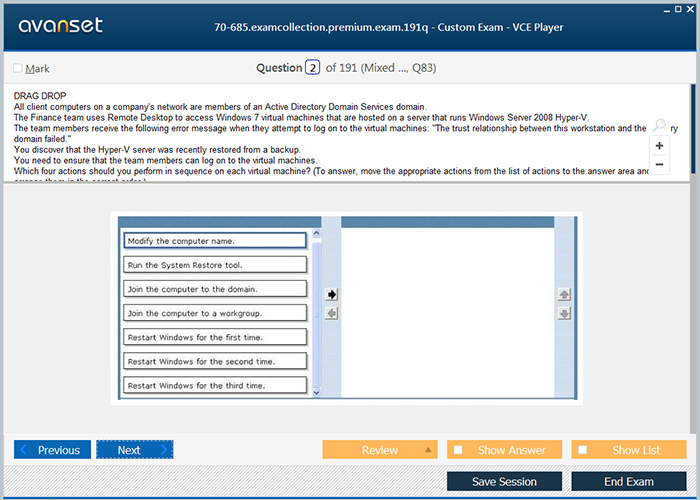Click Save Session
This screenshot has width=700, height=500.
tap(504, 482)
